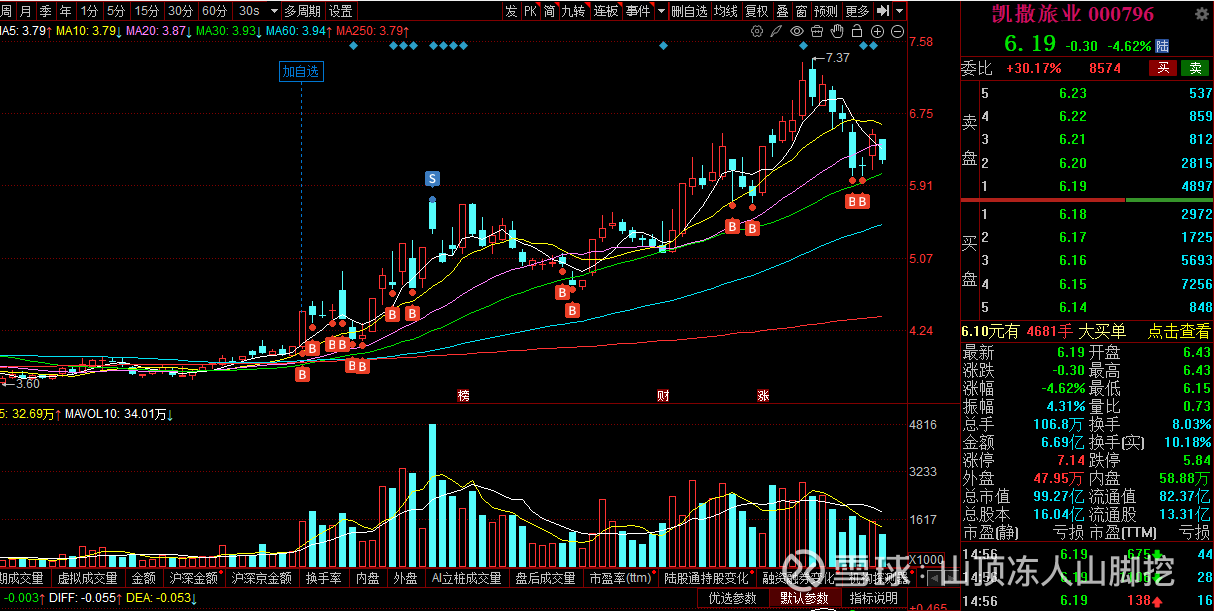
Task: Click the 财 event marker under the chart
Action: pos(662,395)
